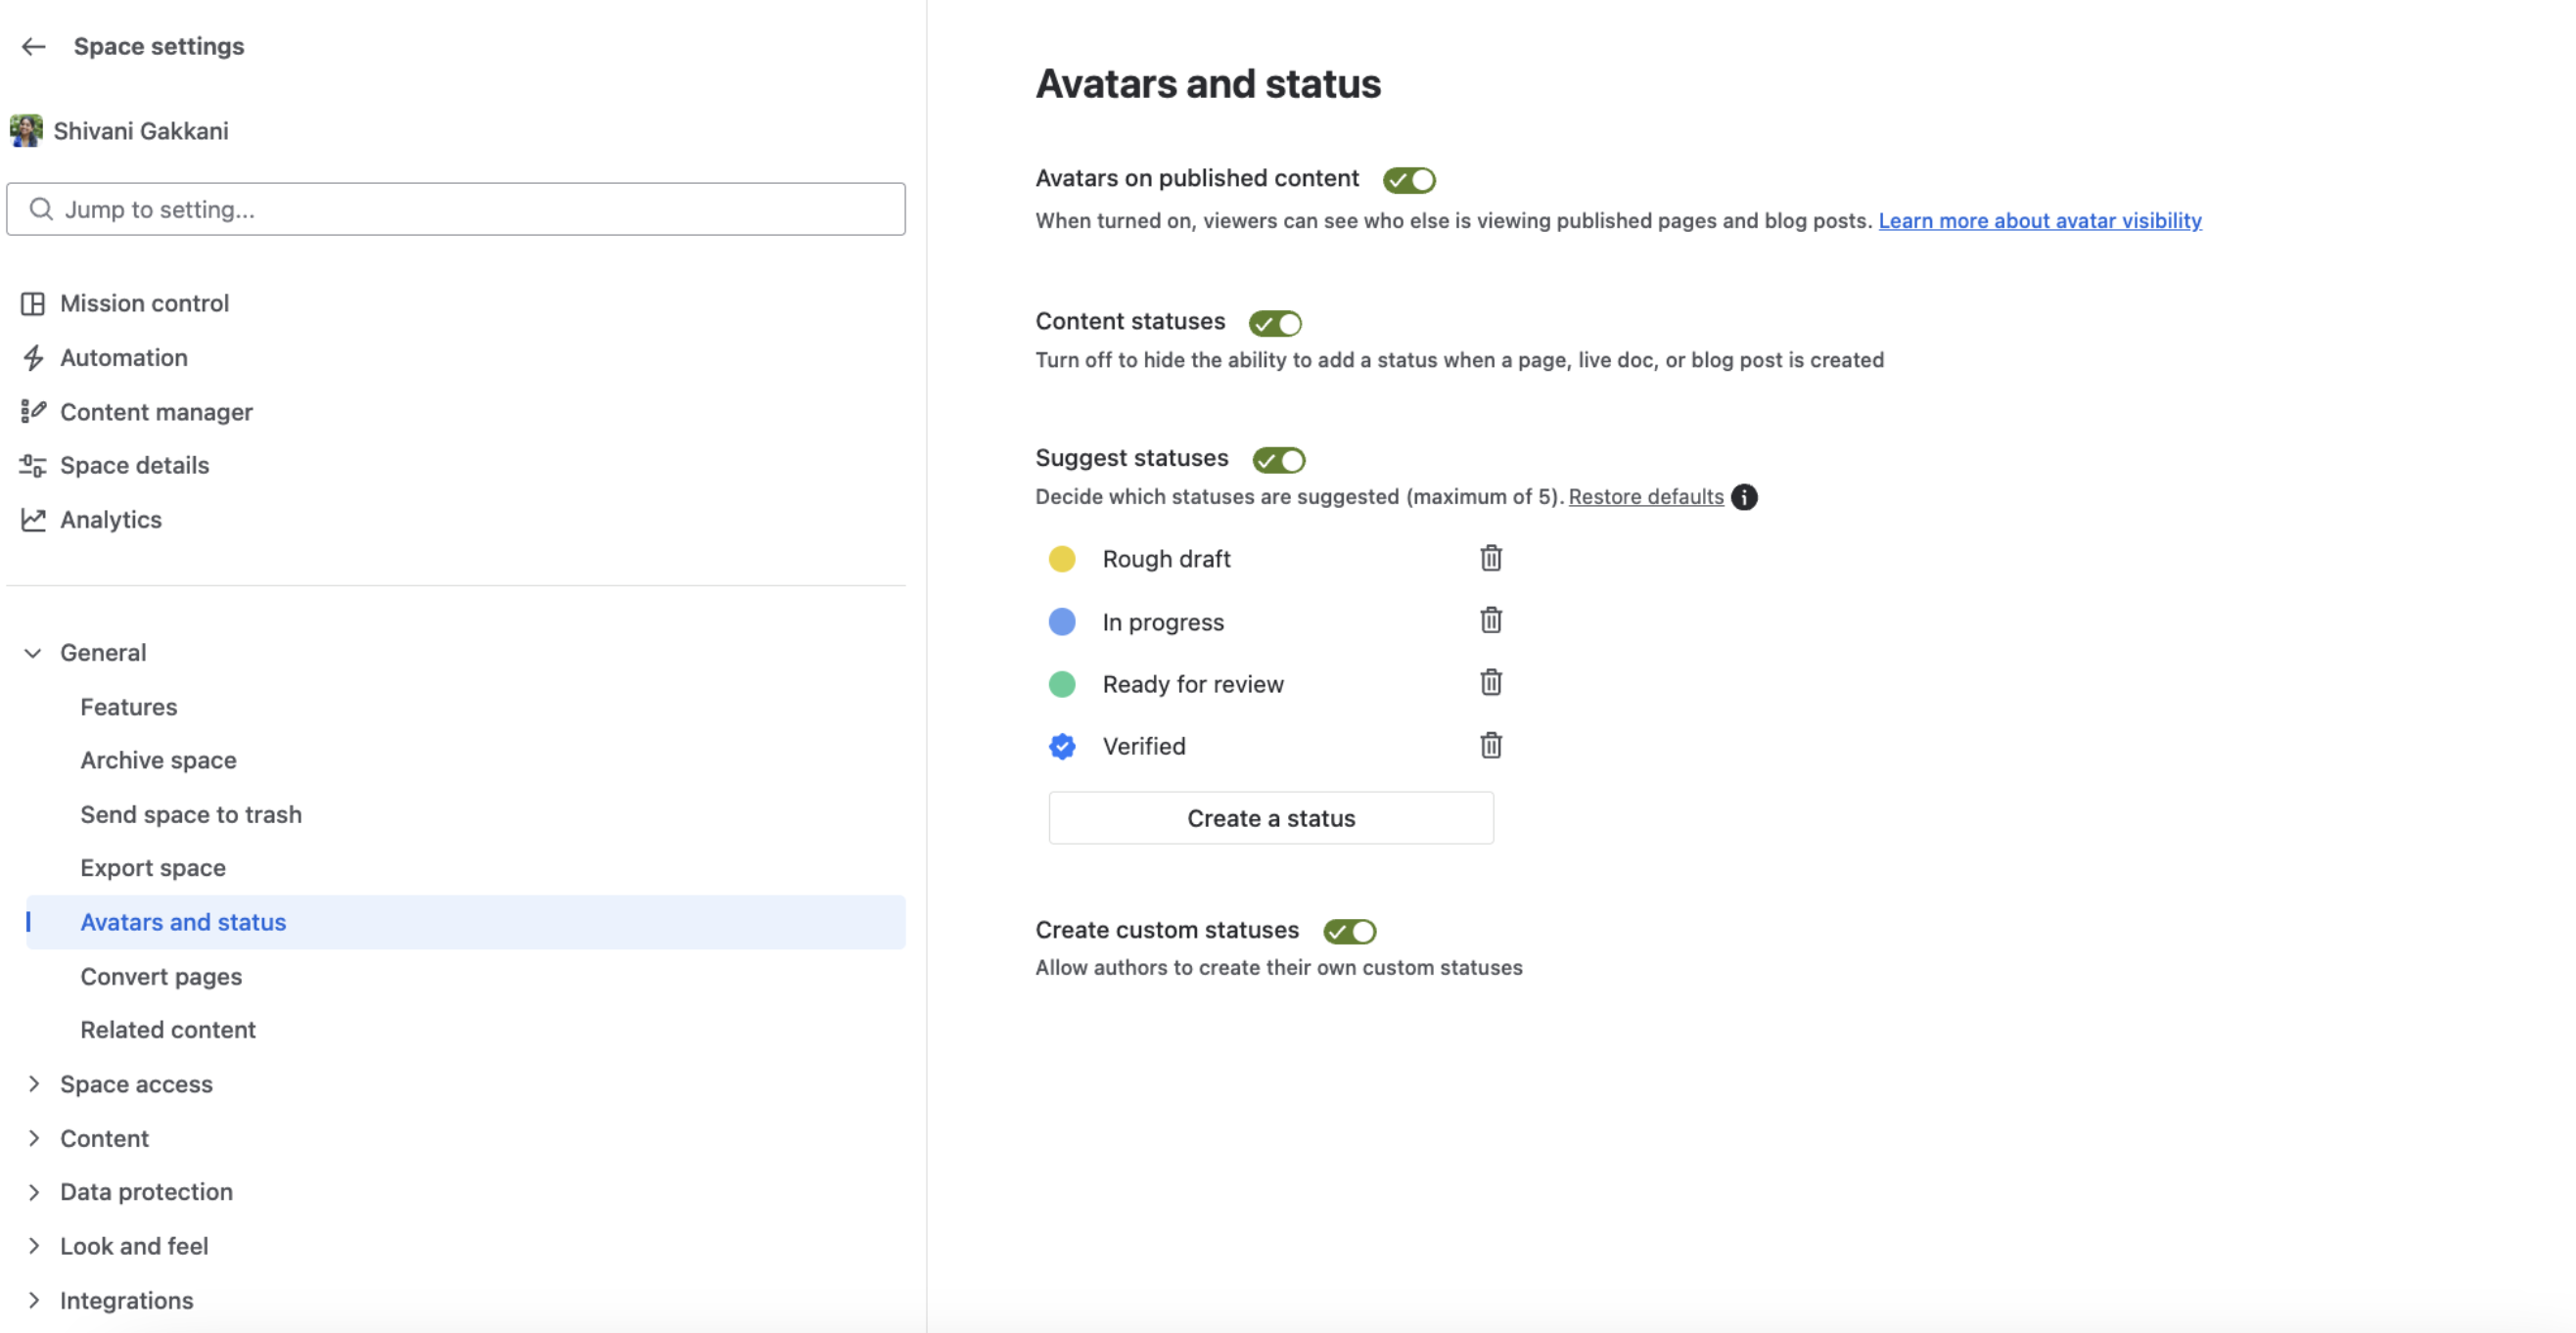The width and height of the screenshot is (2576, 1333).
Task: Click the yellow Rough draft color dot
Action: (x=1062, y=559)
